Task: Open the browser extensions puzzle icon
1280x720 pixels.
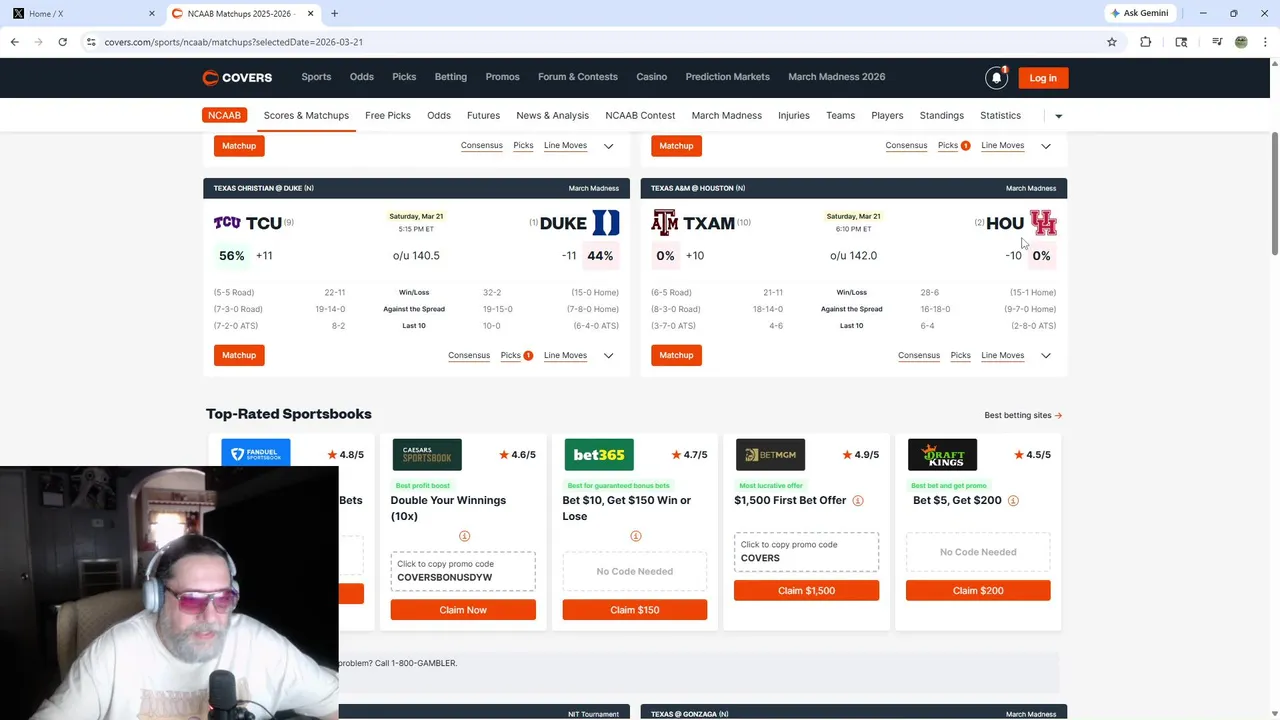Action: tap(1145, 42)
